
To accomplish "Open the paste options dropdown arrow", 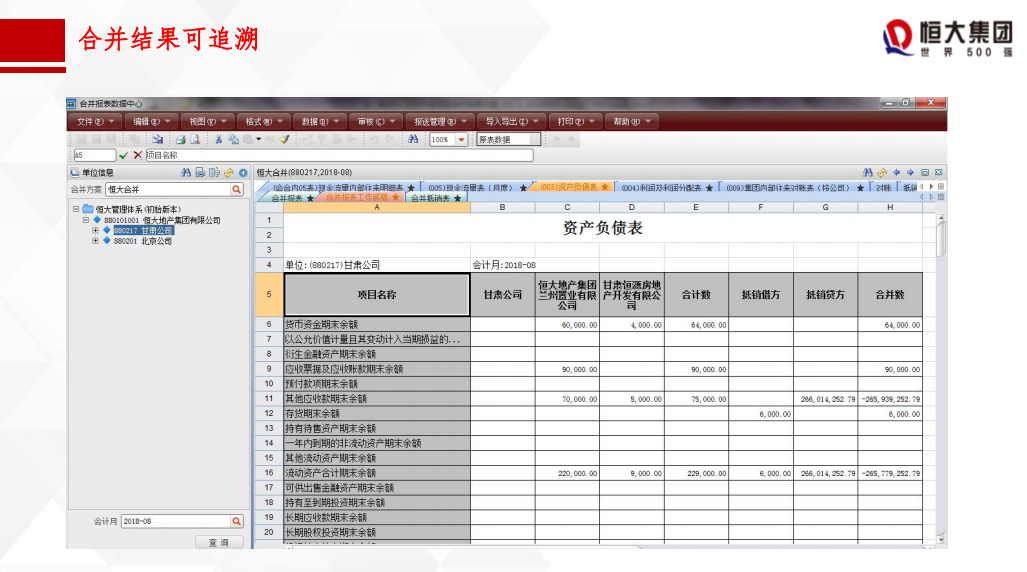I will 259,140.
